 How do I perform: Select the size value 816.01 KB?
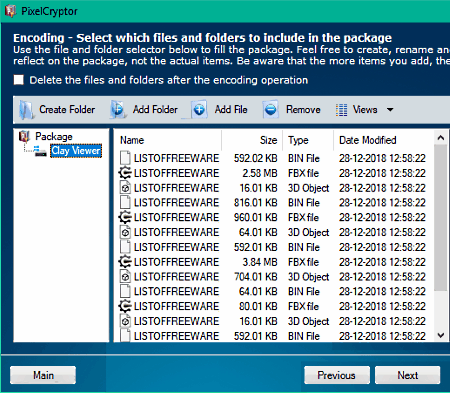(x=256, y=202)
